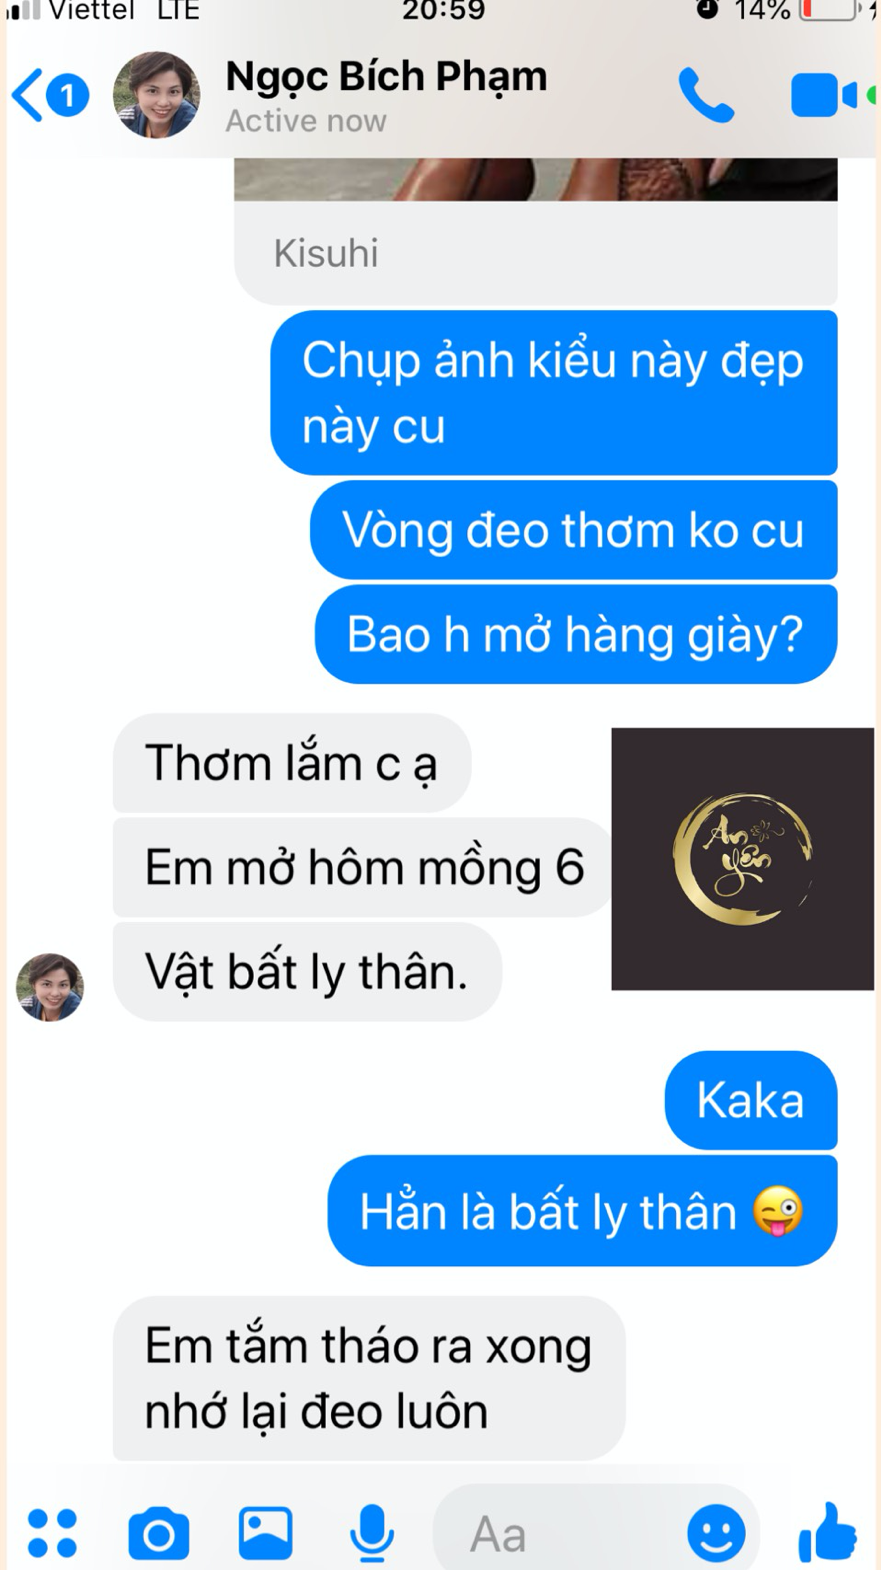Open conversation details via the contact name
881x1570 pixels.
(x=386, y=77)
